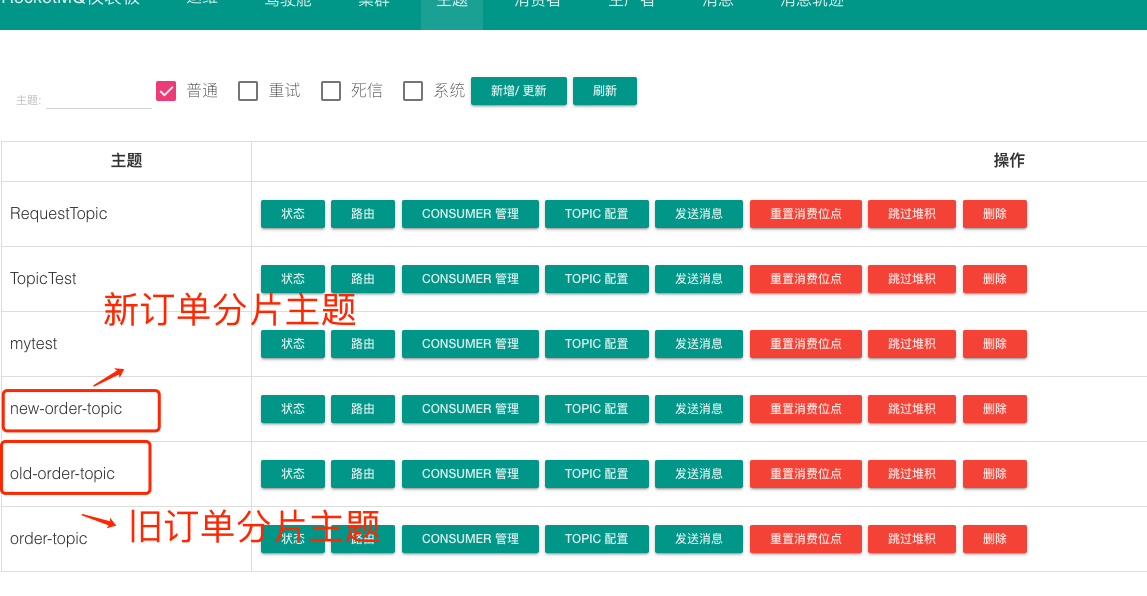Click 删除 on the RequestTopic row
Viewport: 1147px width, 596px height.
point(994,214)
